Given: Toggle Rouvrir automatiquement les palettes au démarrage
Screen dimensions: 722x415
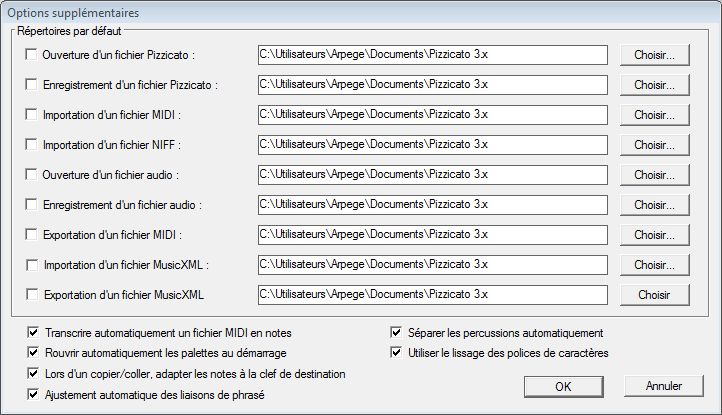Looking at the screenshot, I should pos(33,352).
